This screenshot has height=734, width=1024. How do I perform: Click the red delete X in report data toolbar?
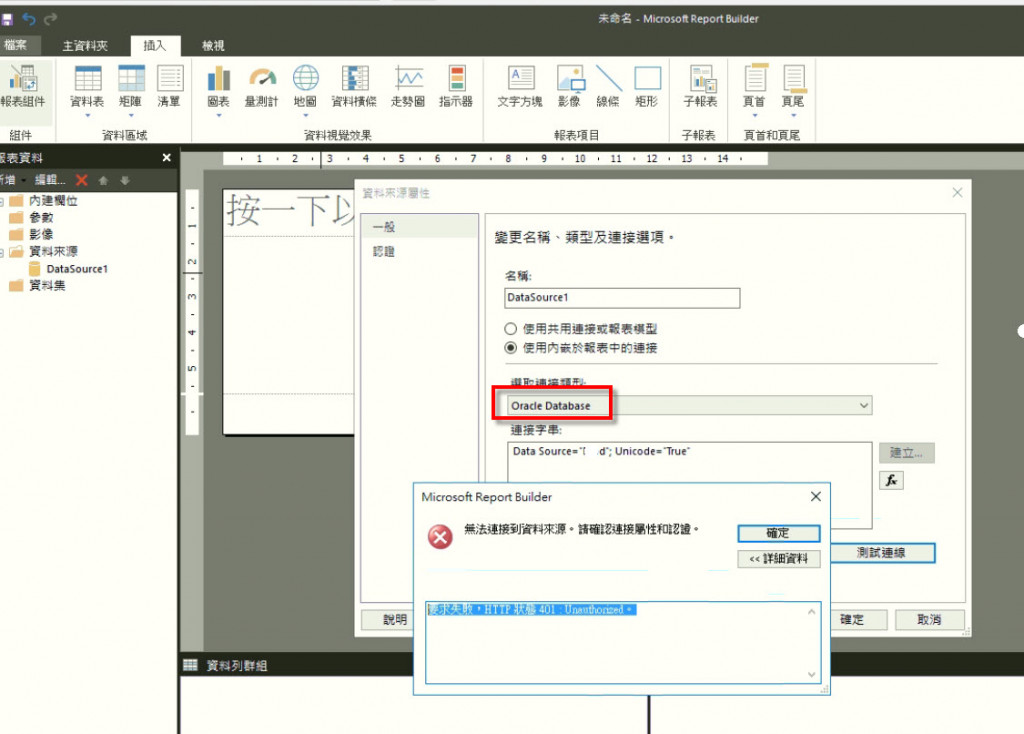82,180
